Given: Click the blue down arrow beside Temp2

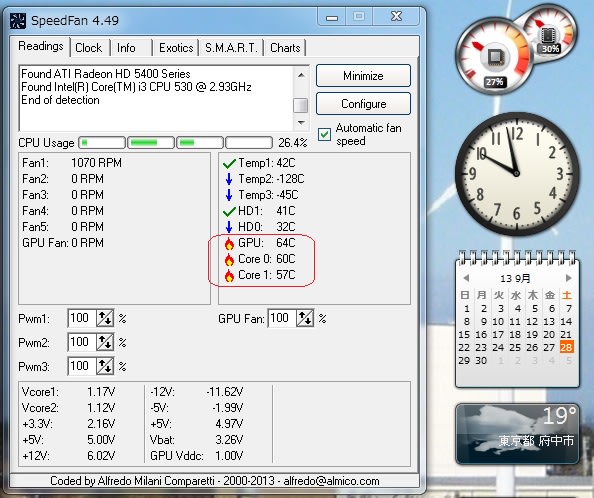Looking at the screenshot, I should (229, 179).
